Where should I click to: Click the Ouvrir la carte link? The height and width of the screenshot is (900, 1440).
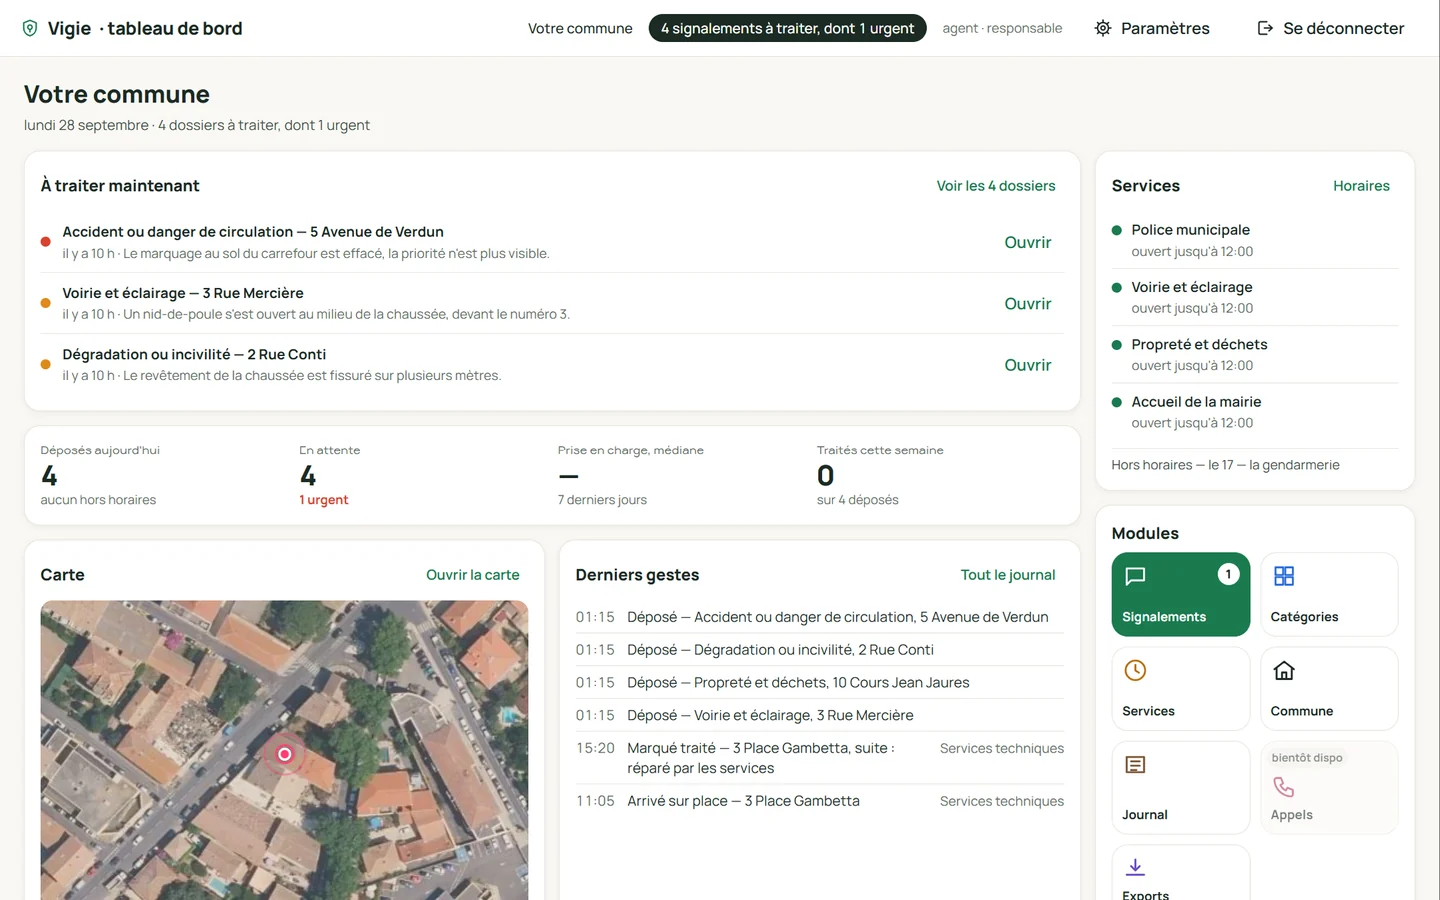point(473,575)
